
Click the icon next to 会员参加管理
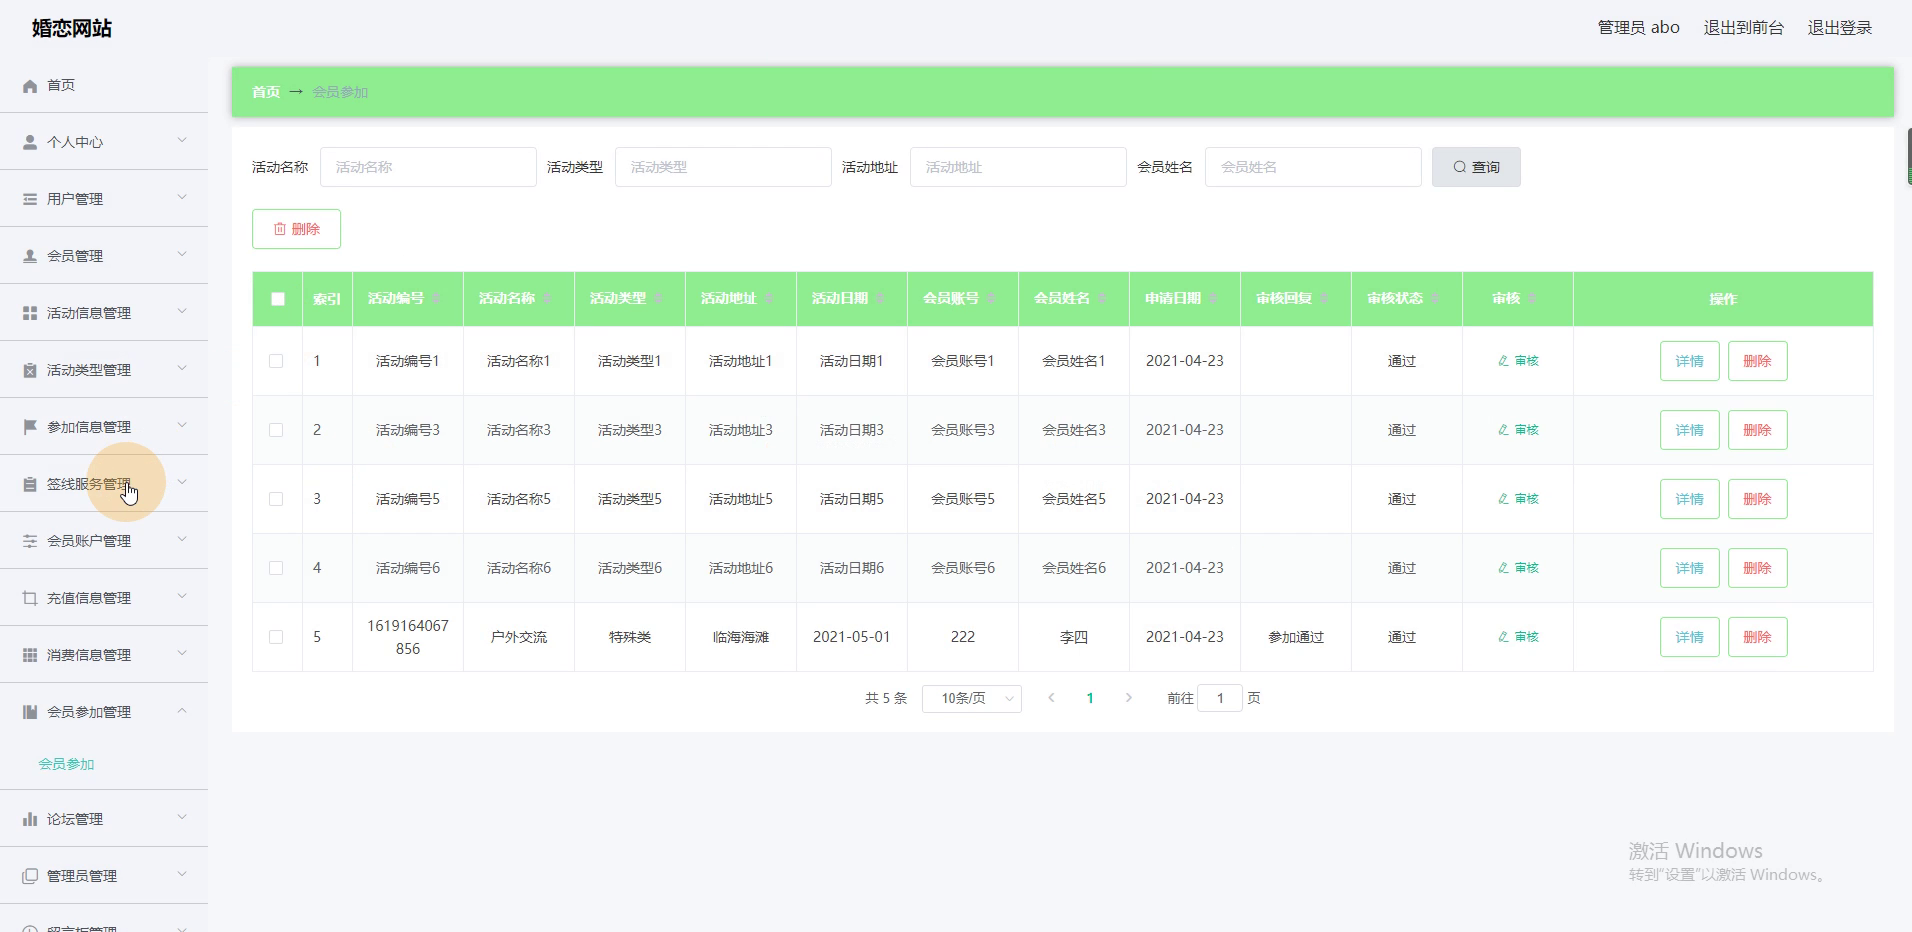tap(30, 713)
